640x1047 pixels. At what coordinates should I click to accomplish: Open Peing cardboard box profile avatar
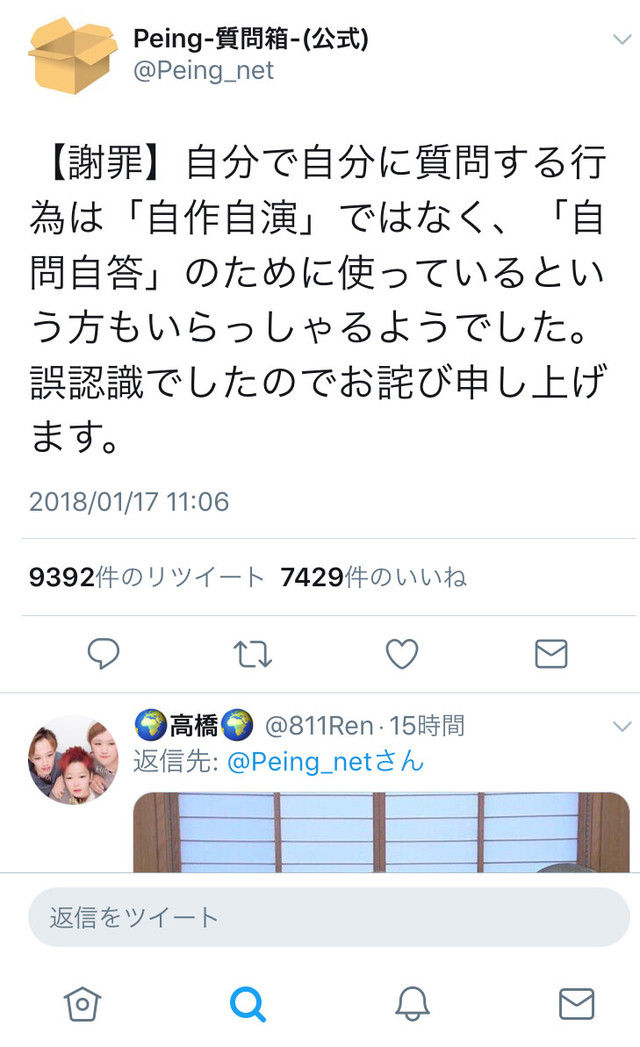click(72, 55)
